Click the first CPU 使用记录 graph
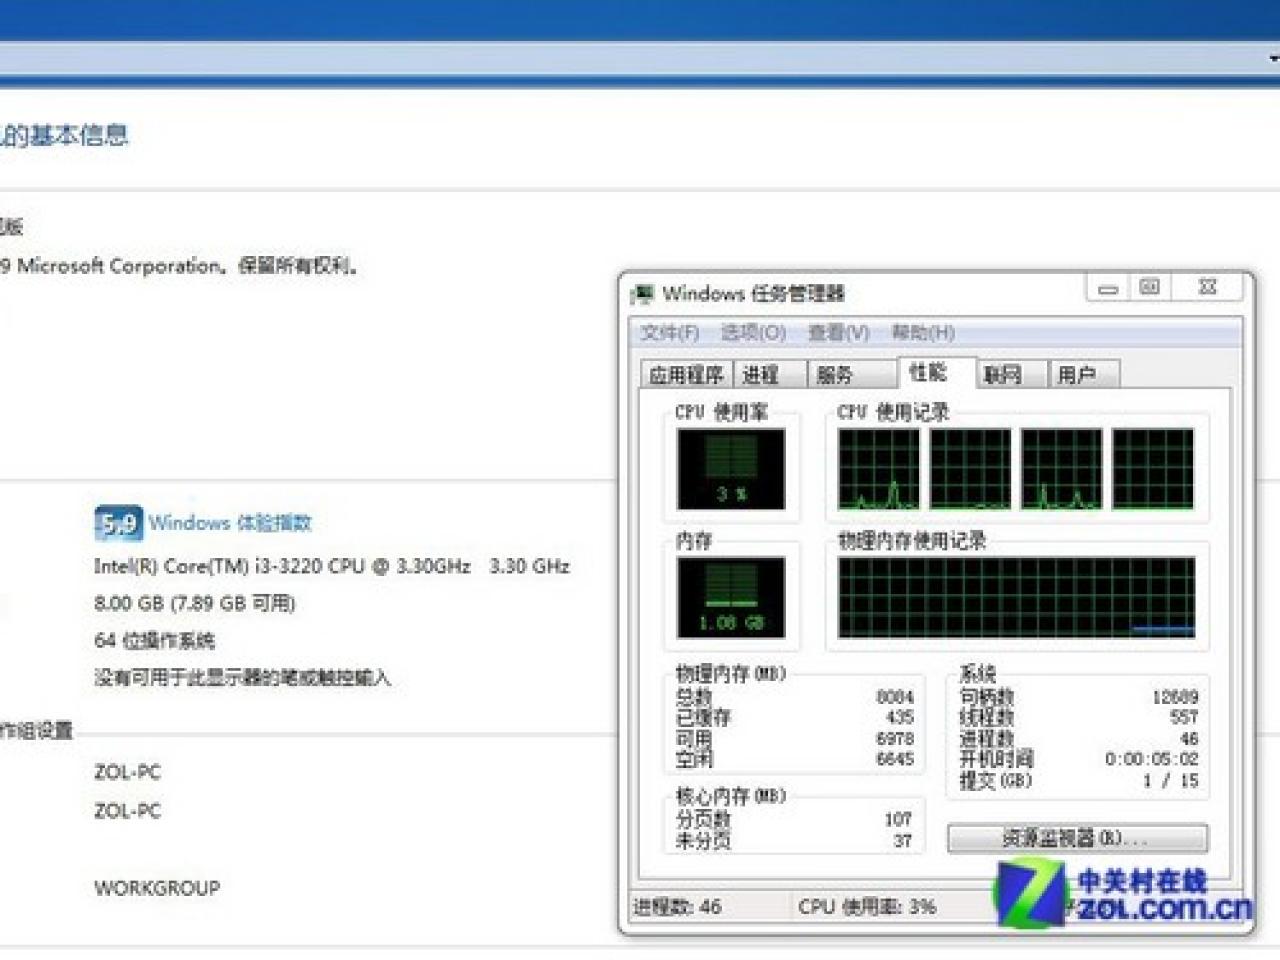The width and height of the screenshot is (1280, 960). tap(879, 469)
